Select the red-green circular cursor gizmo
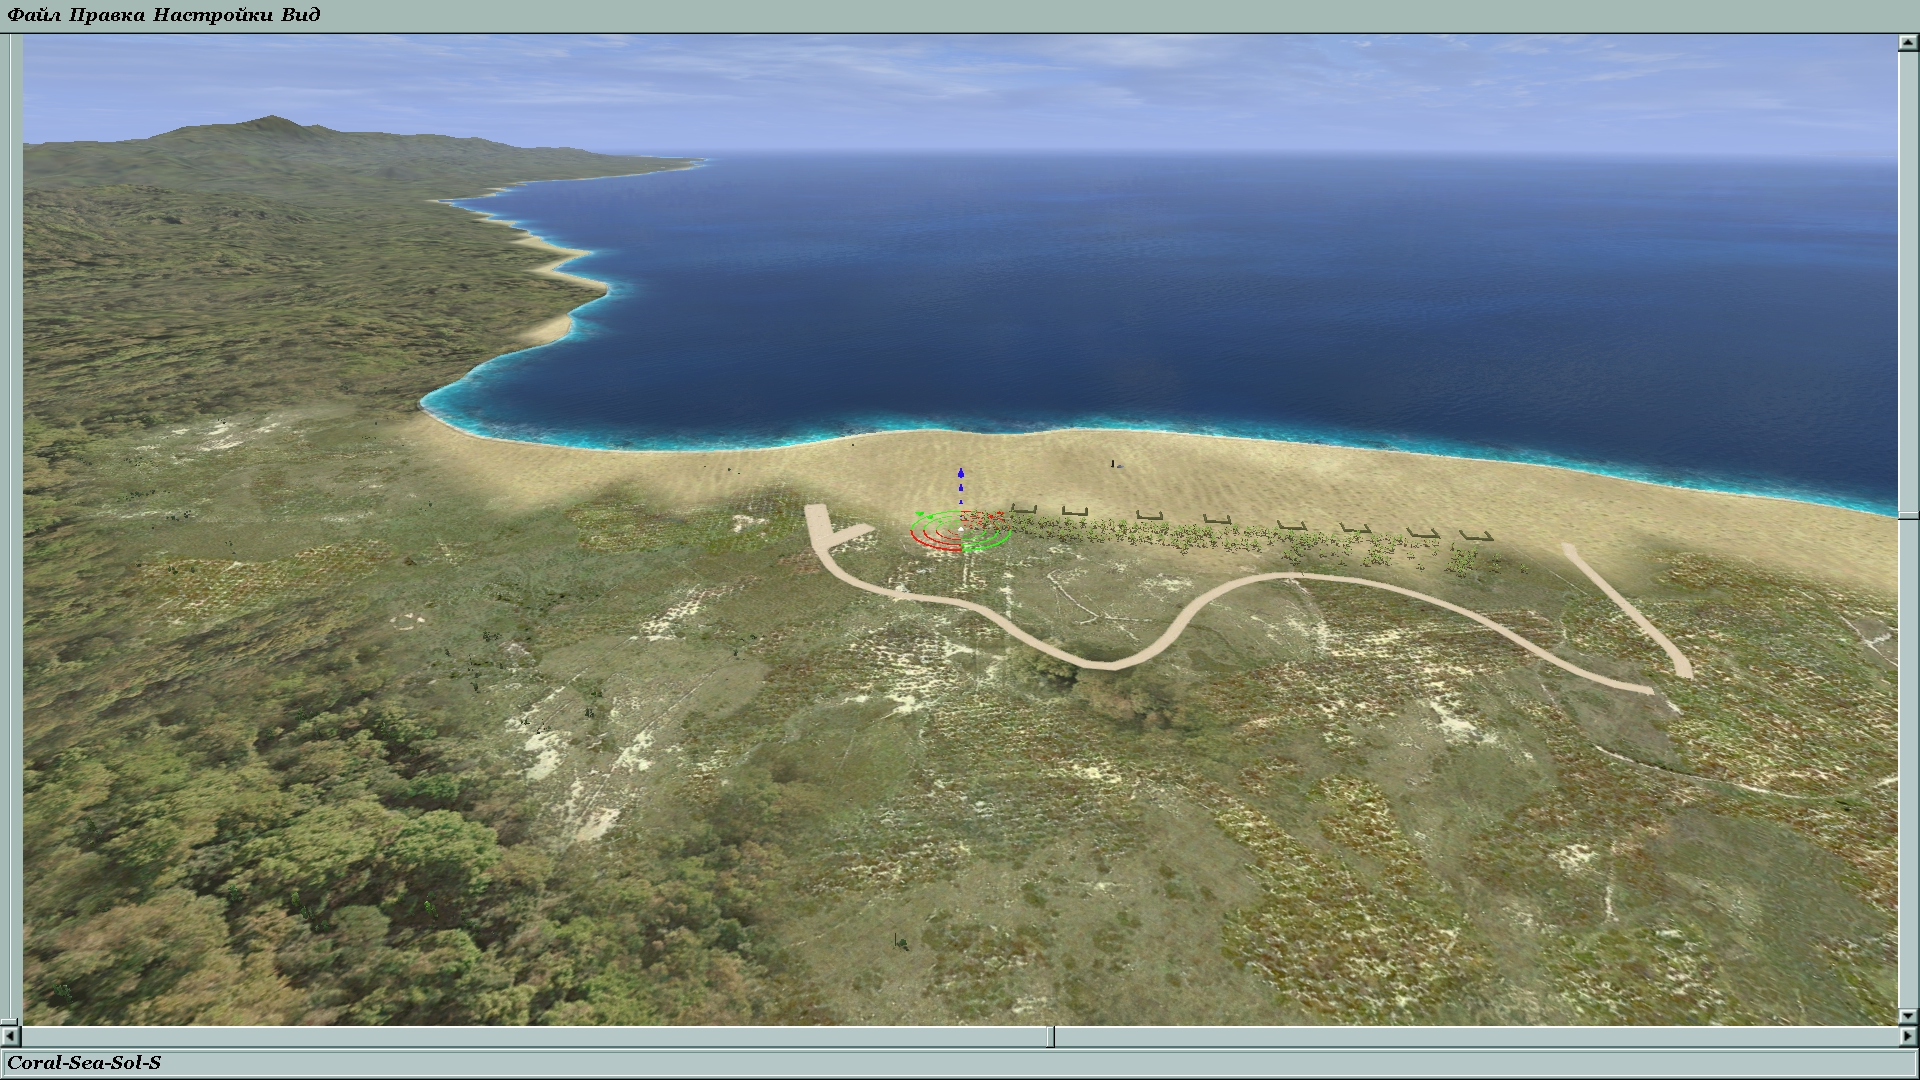1920x1080 pixels. click(960, 531)
